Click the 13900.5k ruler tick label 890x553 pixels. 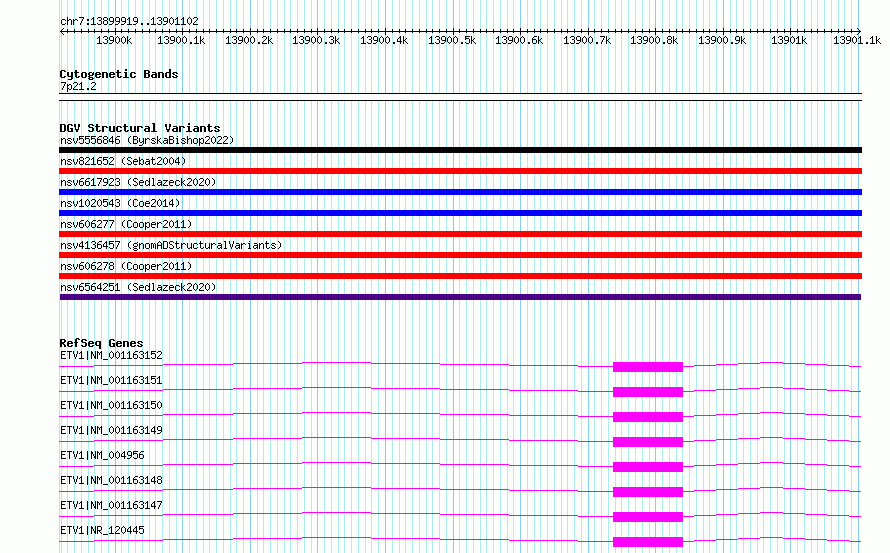pyautogui.click(x=452, y=40)
